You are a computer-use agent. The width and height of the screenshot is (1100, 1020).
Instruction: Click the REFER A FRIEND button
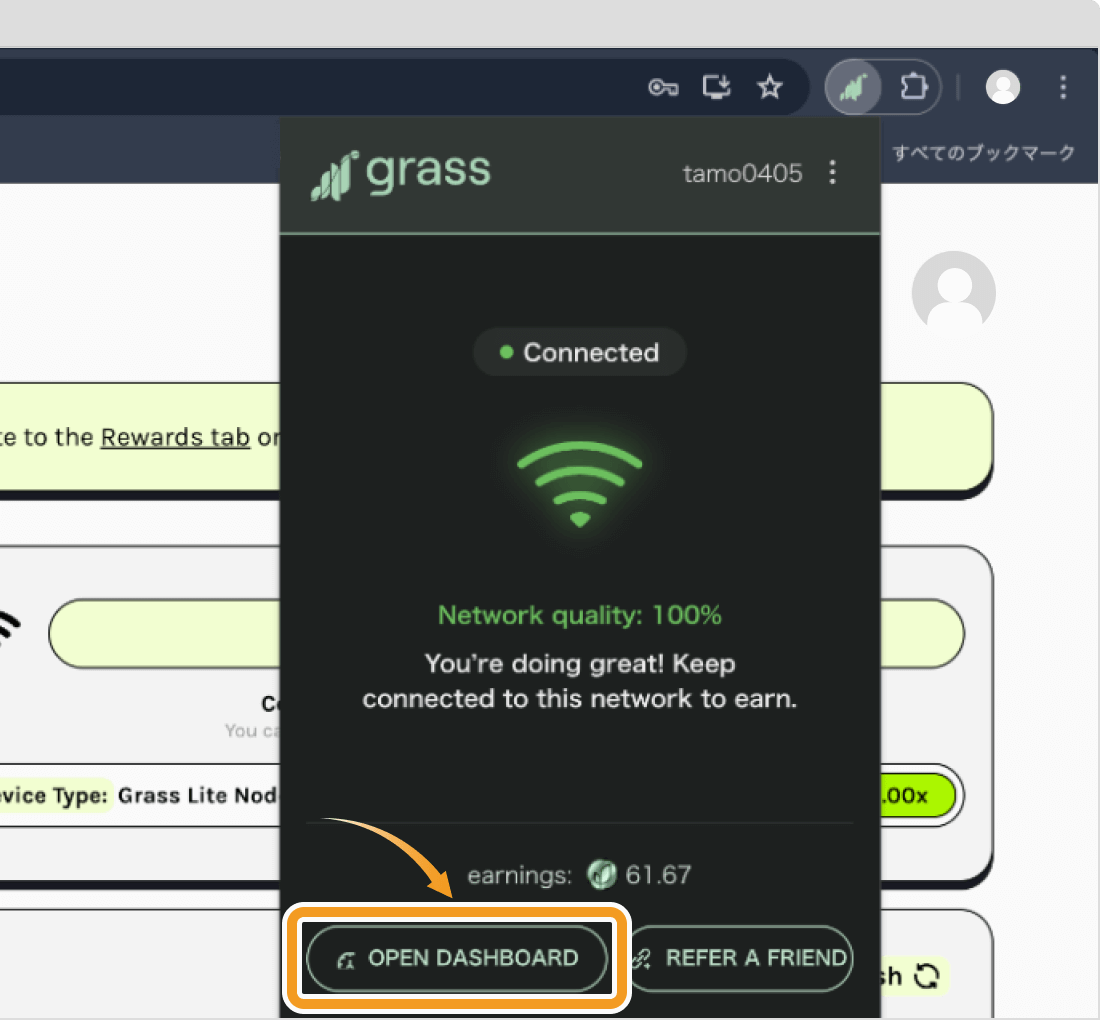tap(741, 958)
